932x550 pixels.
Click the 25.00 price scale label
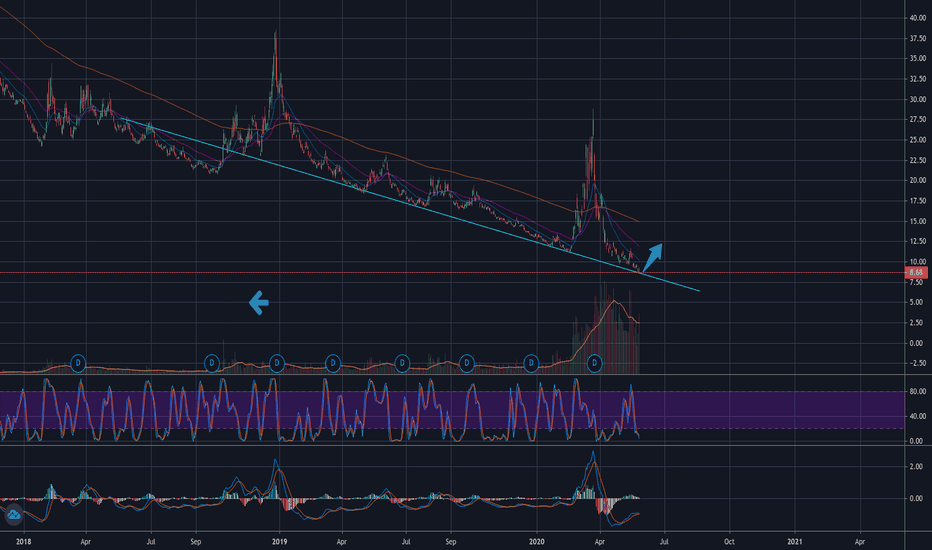click(x=917, y=140)
